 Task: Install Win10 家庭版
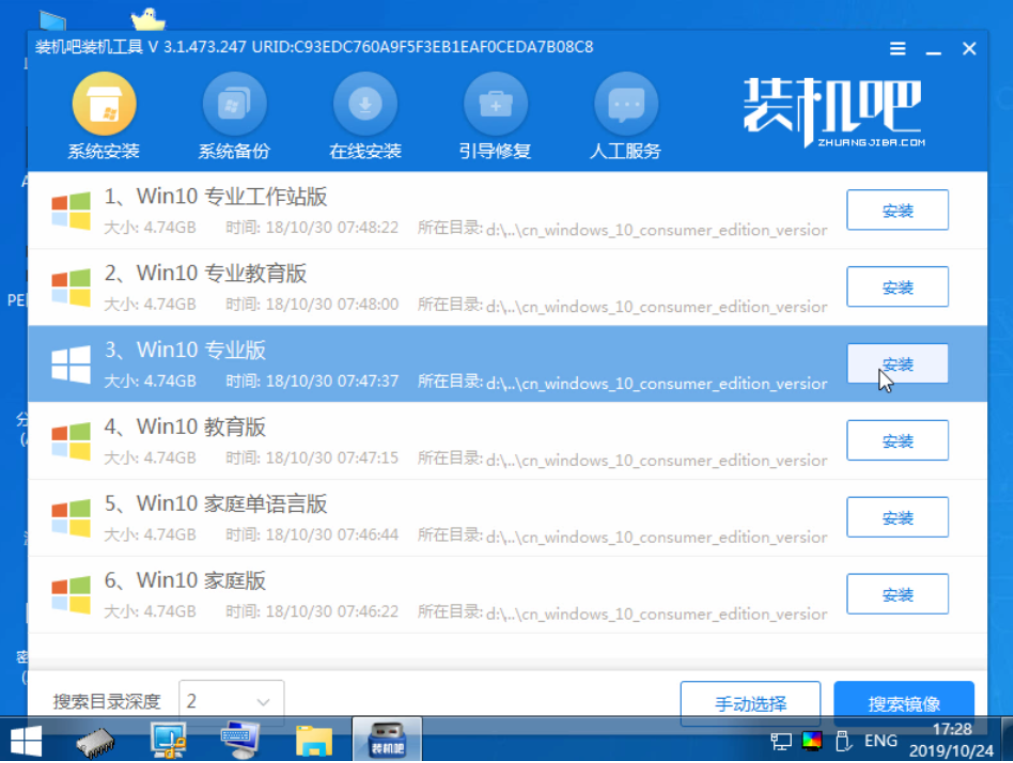pyautogui.click(x=897, y=594)
